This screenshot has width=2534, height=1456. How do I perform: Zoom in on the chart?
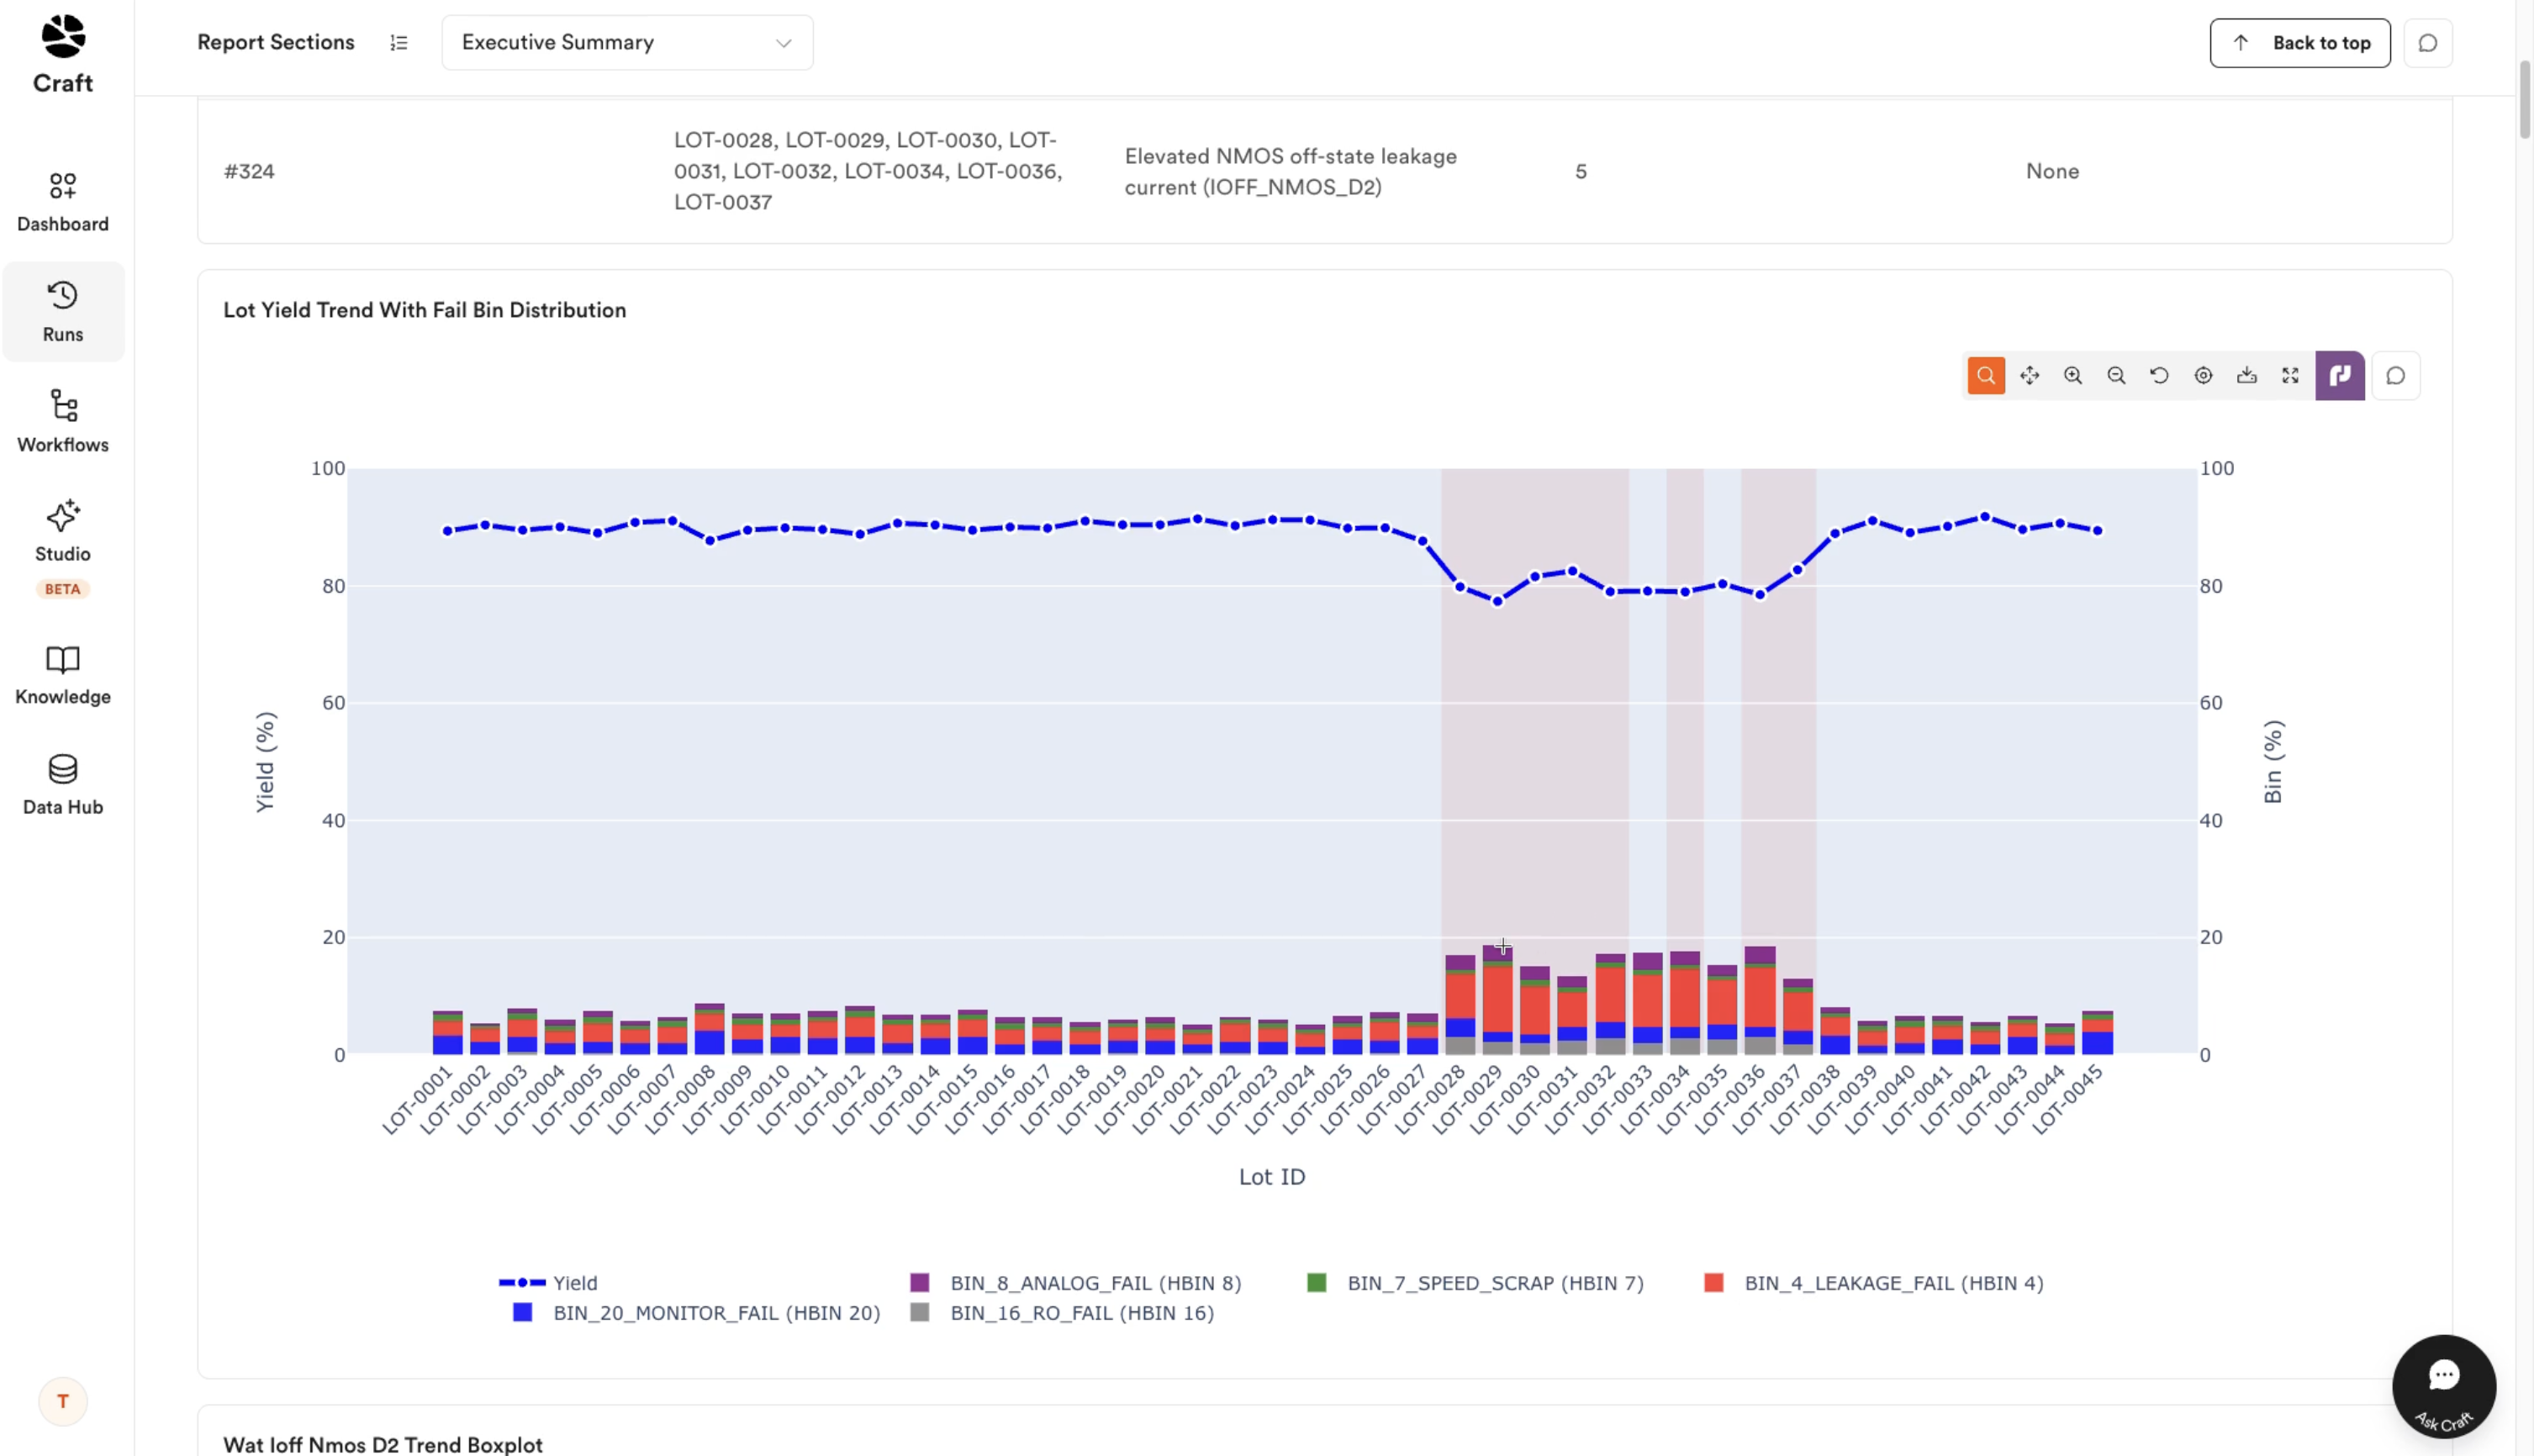point(2073,375)
